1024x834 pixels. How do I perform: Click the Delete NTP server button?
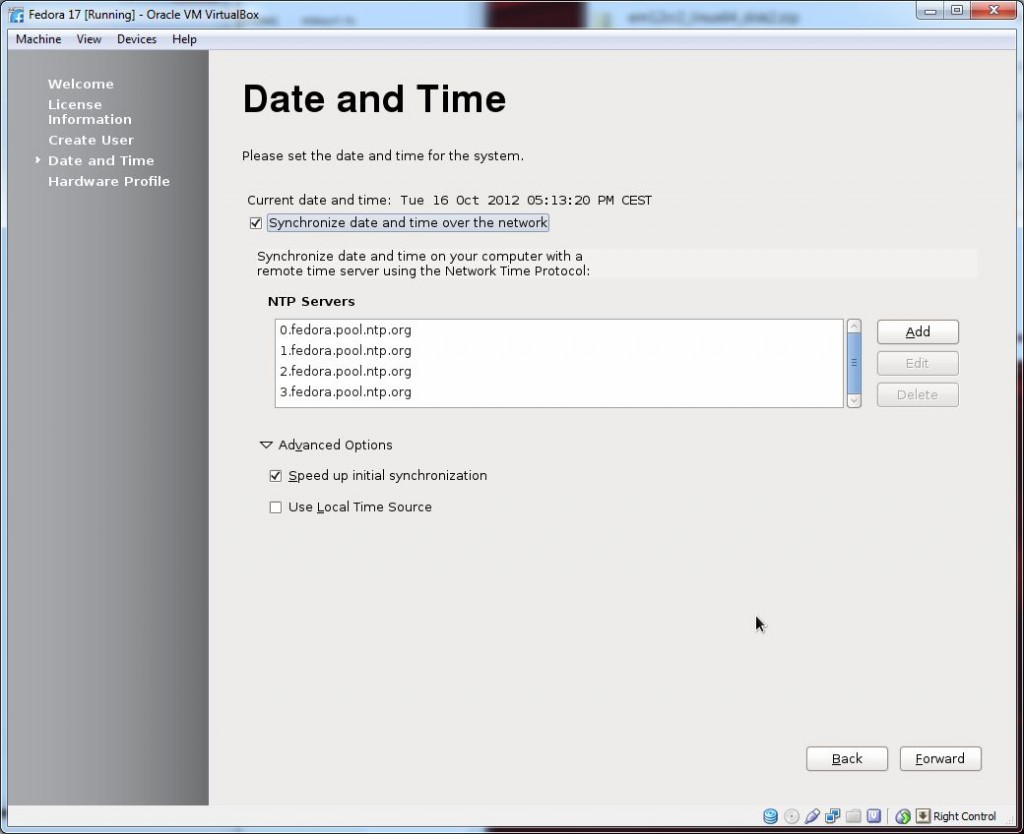pos(918,394)
